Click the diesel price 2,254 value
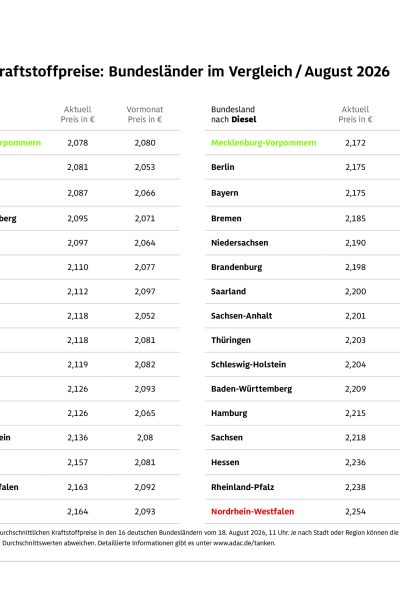This screenshot has height=600, width=400. click(355, 511)
